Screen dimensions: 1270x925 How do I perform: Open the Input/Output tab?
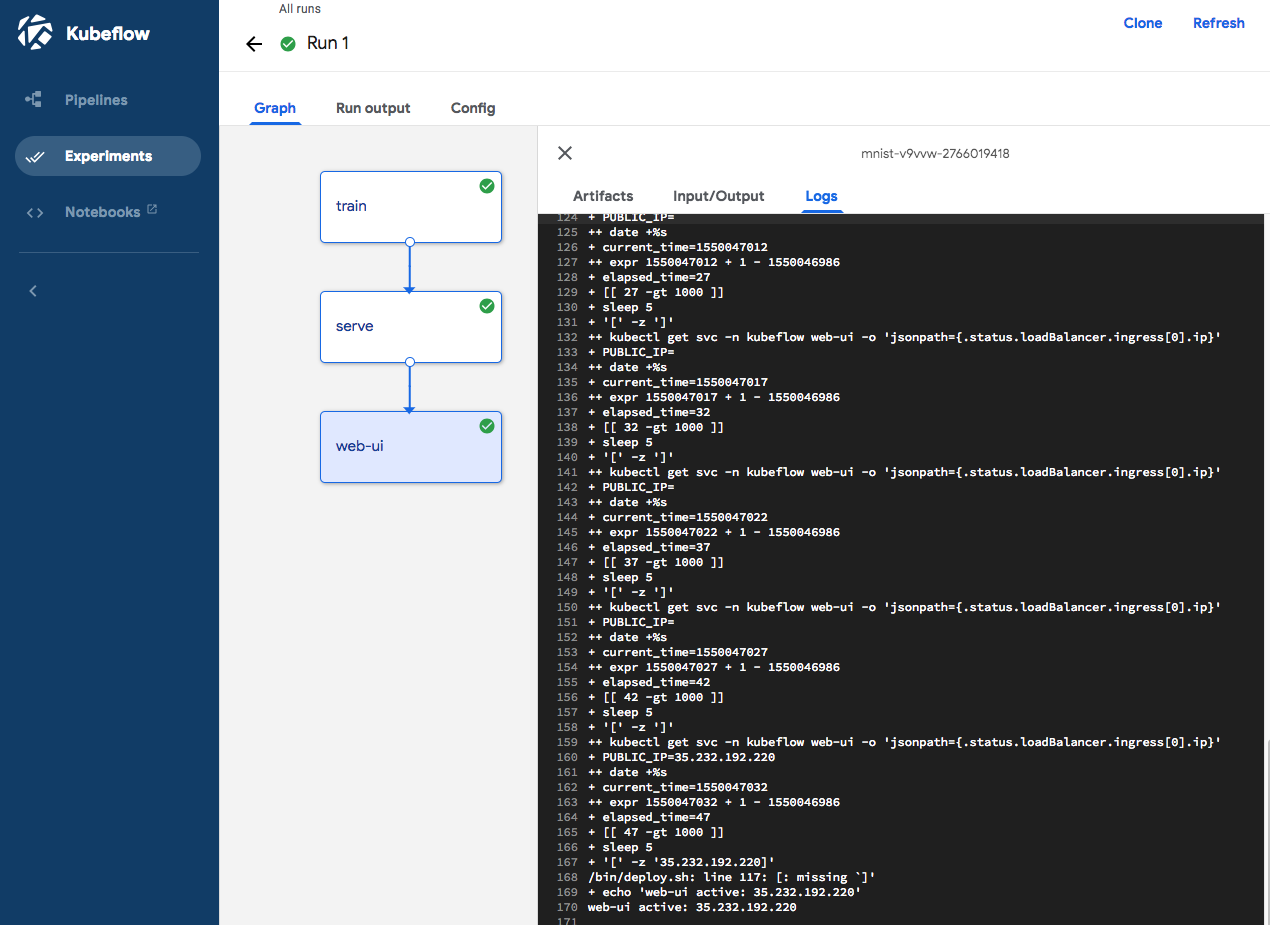718,196
